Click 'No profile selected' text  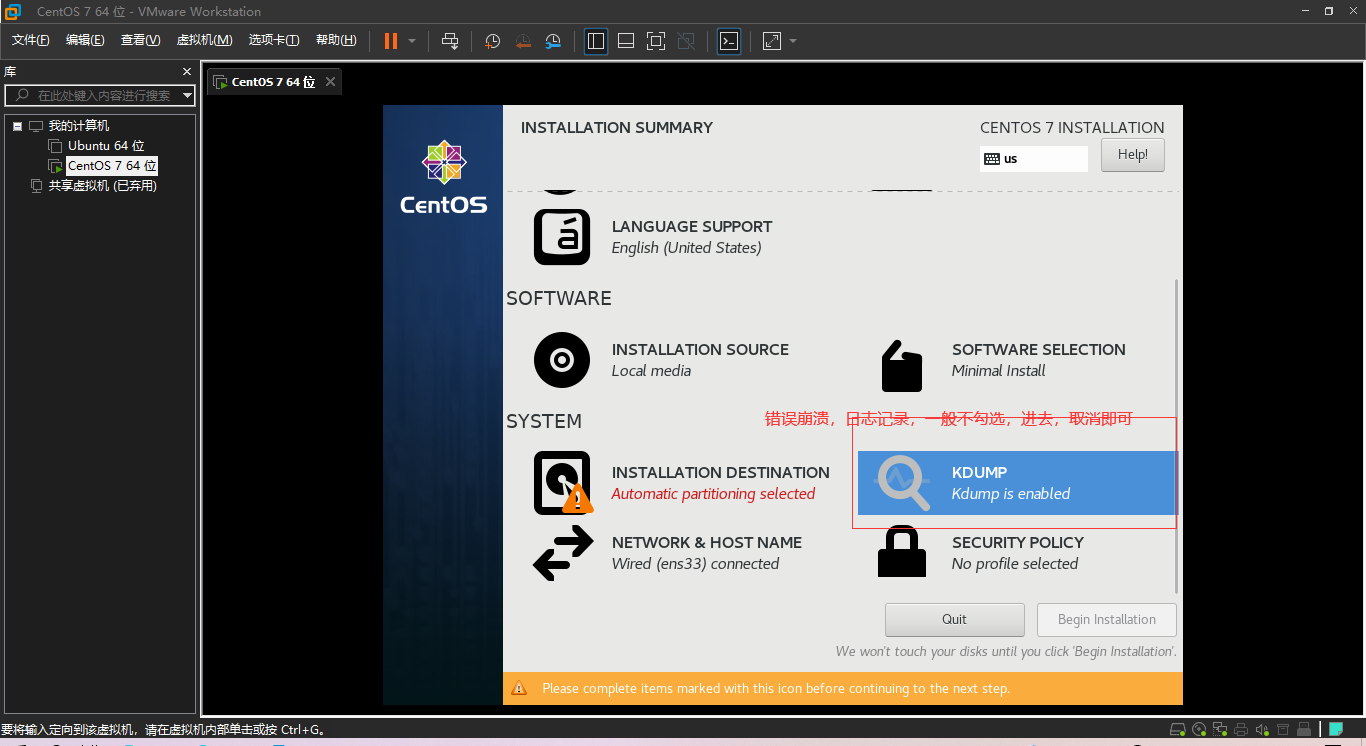[1015, 564]
